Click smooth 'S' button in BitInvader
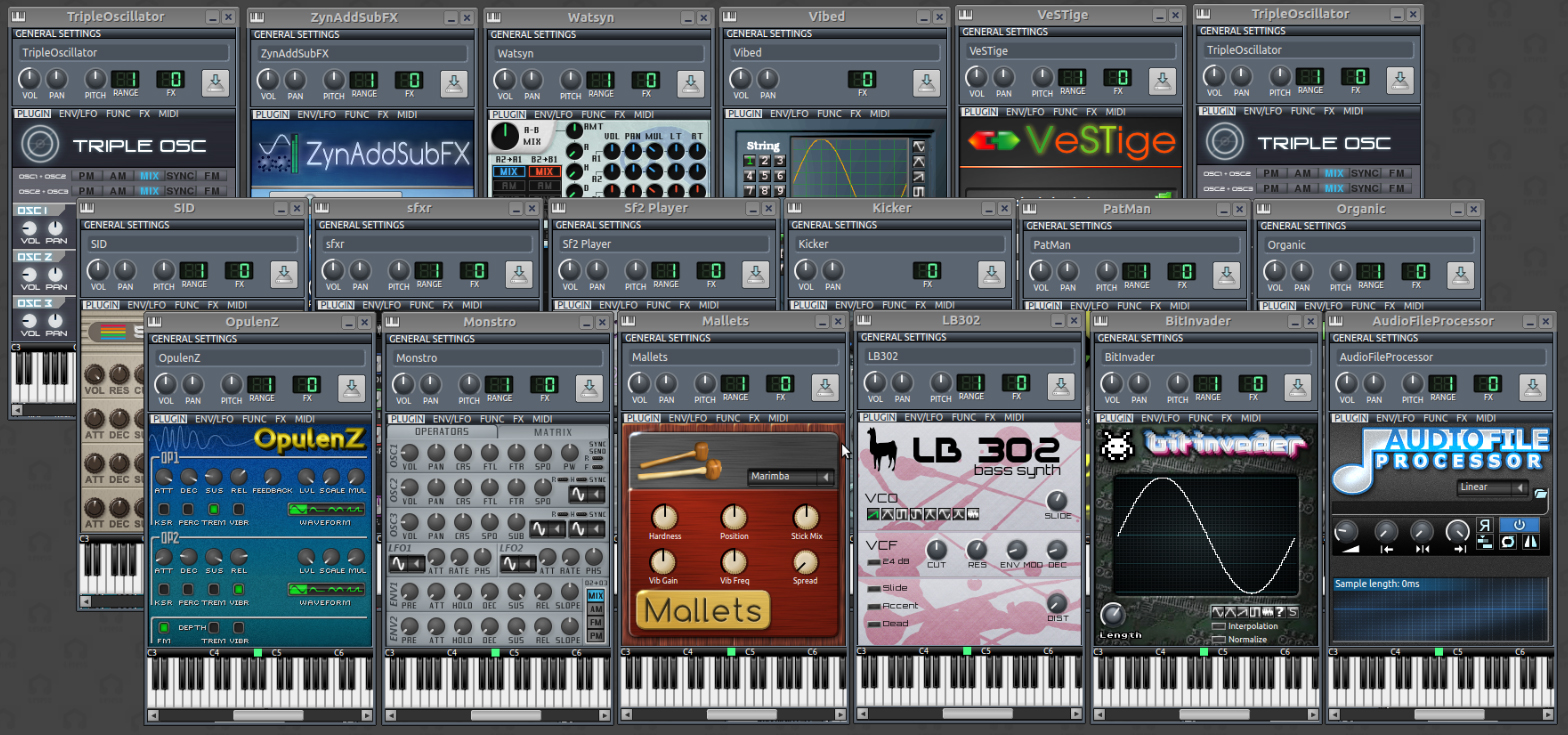 coord(1293,612)
